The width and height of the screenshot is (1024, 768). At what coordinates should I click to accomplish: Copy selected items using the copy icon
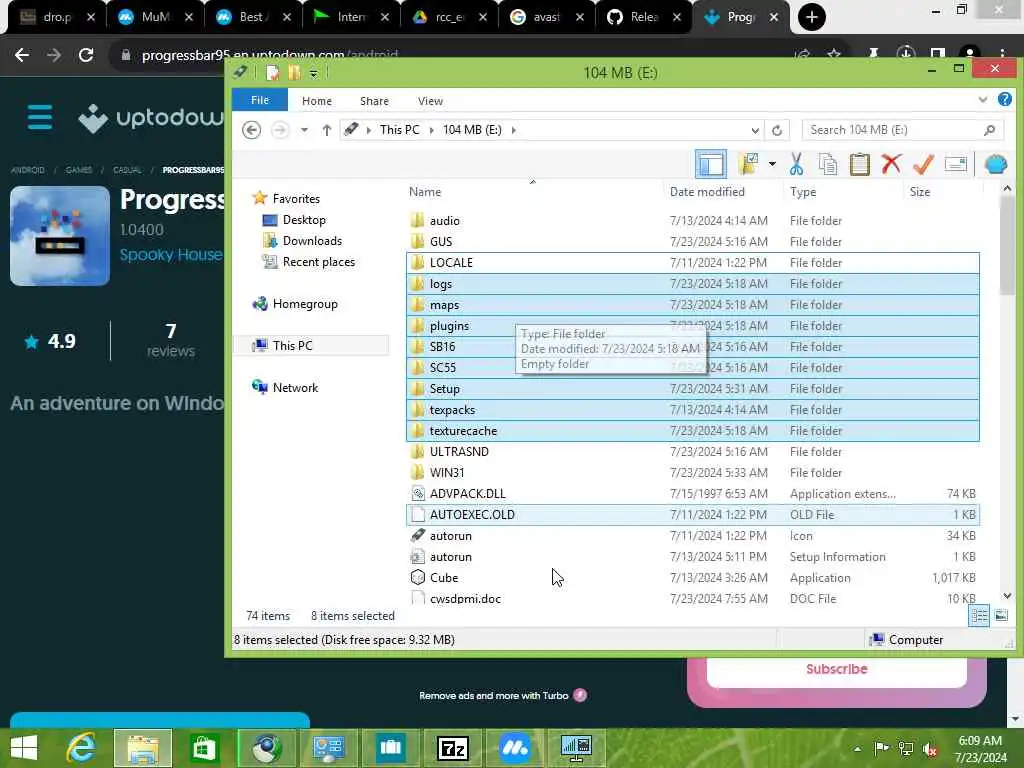(x=827, y=164)
